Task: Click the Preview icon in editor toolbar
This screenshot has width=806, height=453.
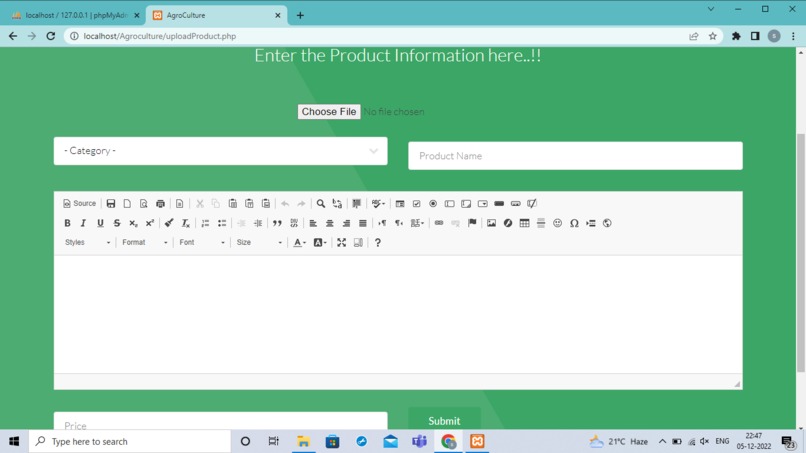Action: pos(143,204)
